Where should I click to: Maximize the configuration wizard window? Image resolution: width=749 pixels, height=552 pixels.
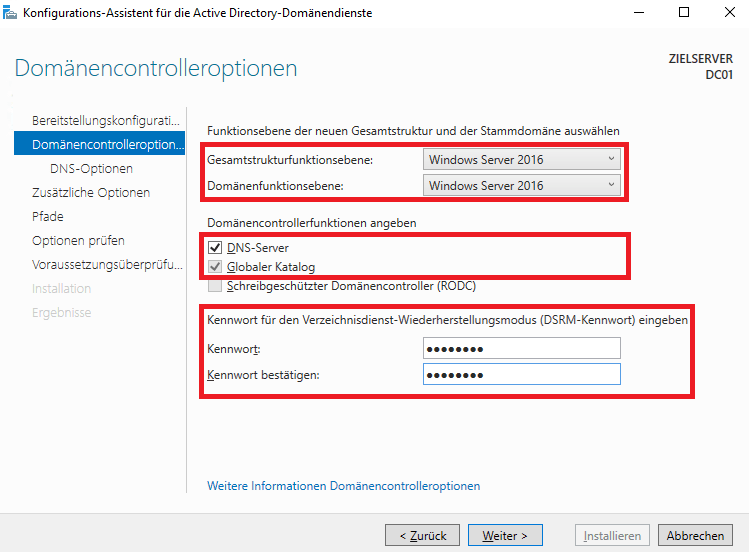tap(684, 13)
